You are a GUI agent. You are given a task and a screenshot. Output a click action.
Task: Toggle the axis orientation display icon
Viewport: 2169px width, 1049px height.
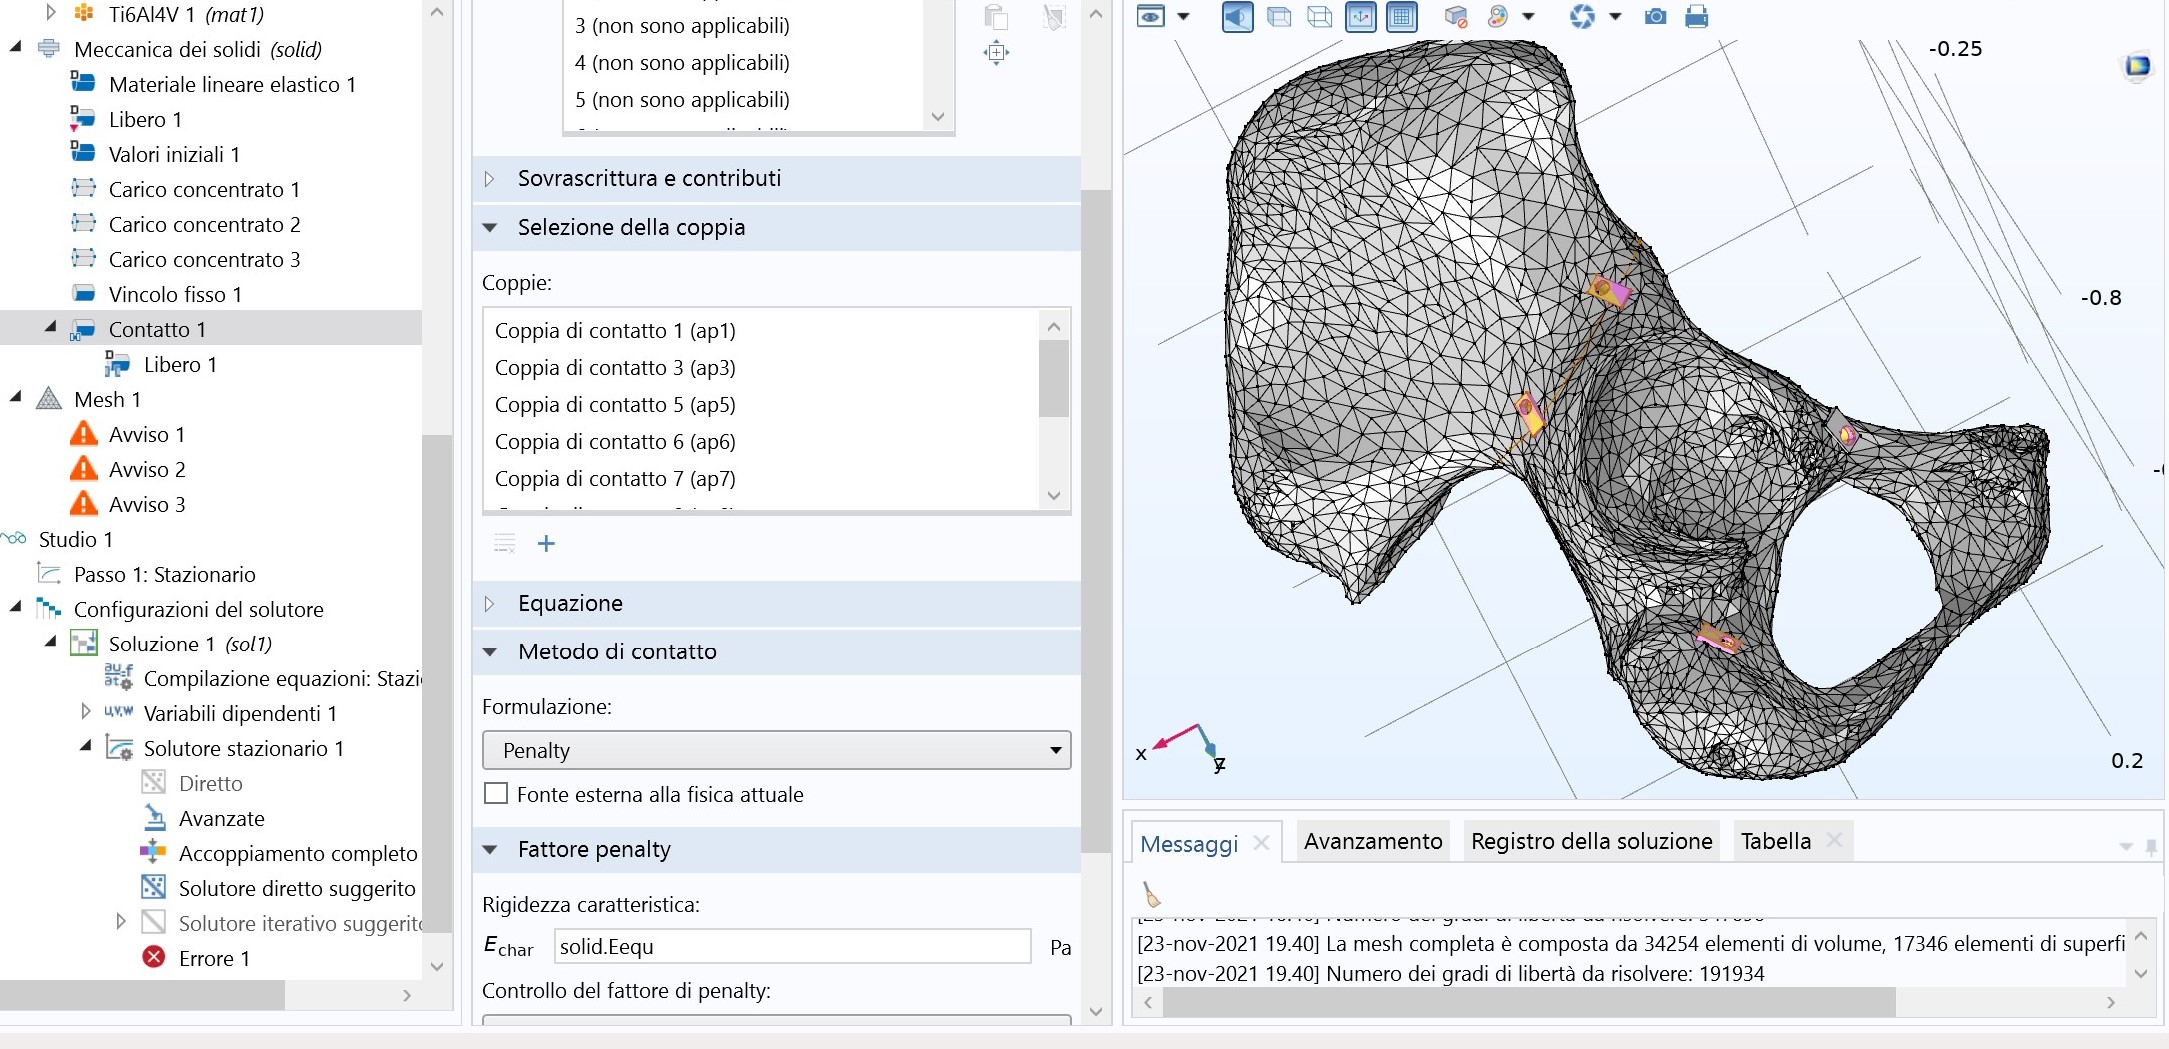(x=1360, y=17)
